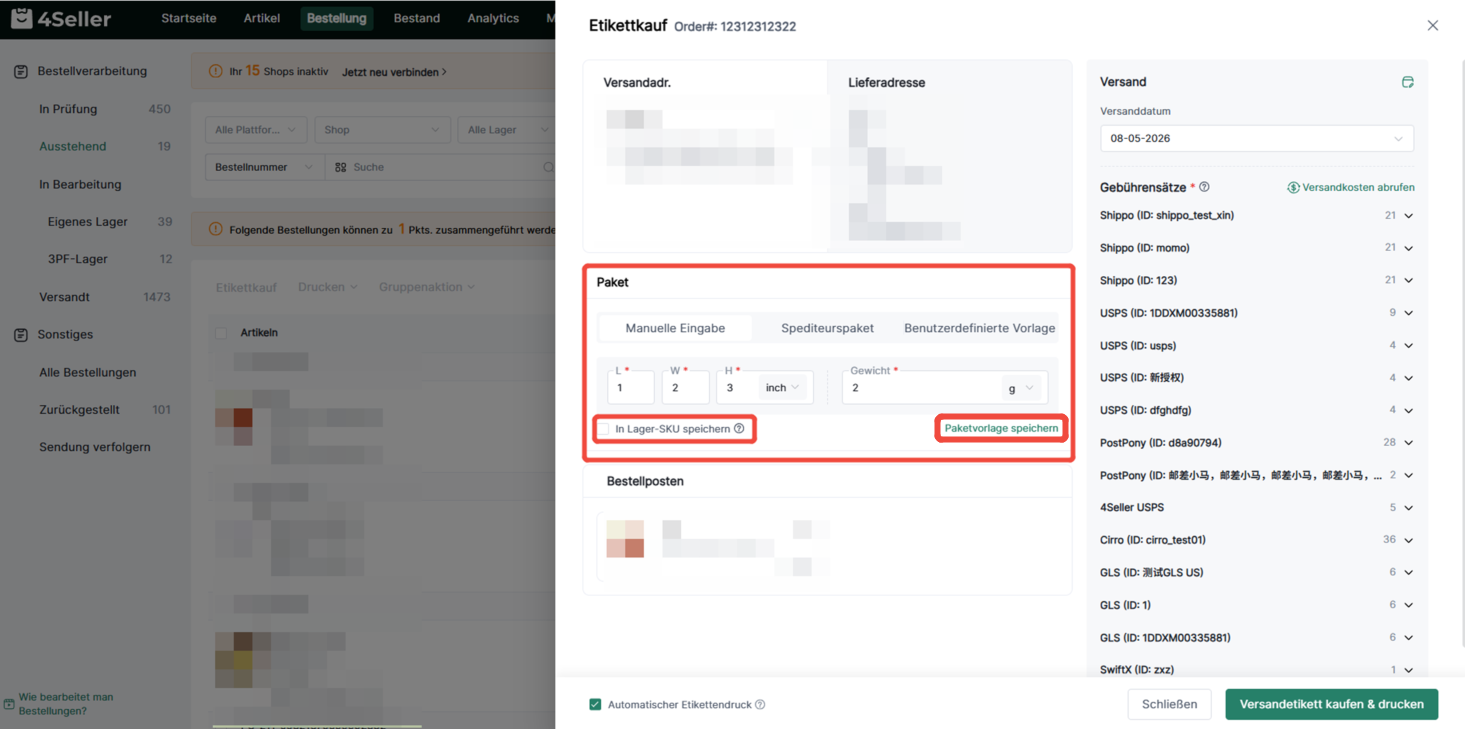This screenshot has height=729, width=1465.
Task: Click the warning icon in merge orders notice
Action: pos(215,229)
